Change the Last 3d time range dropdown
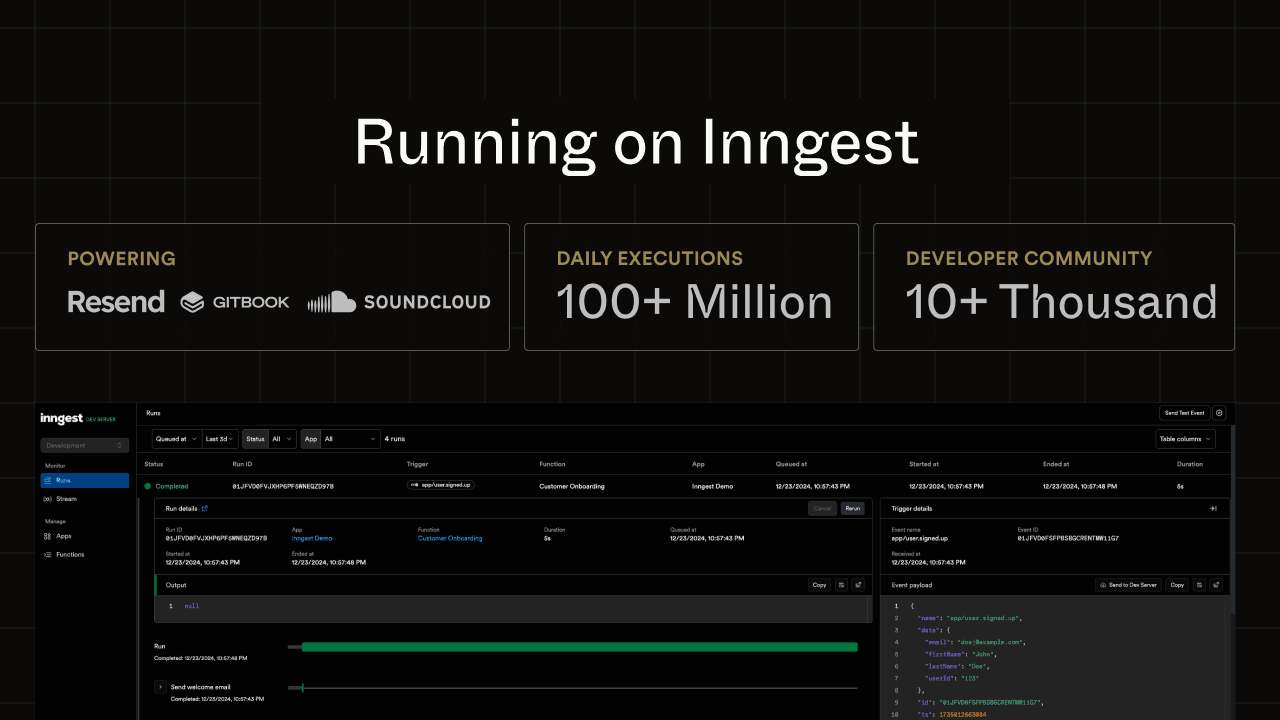Screen dimensions: 1280x720 click(x=219, y=438)
